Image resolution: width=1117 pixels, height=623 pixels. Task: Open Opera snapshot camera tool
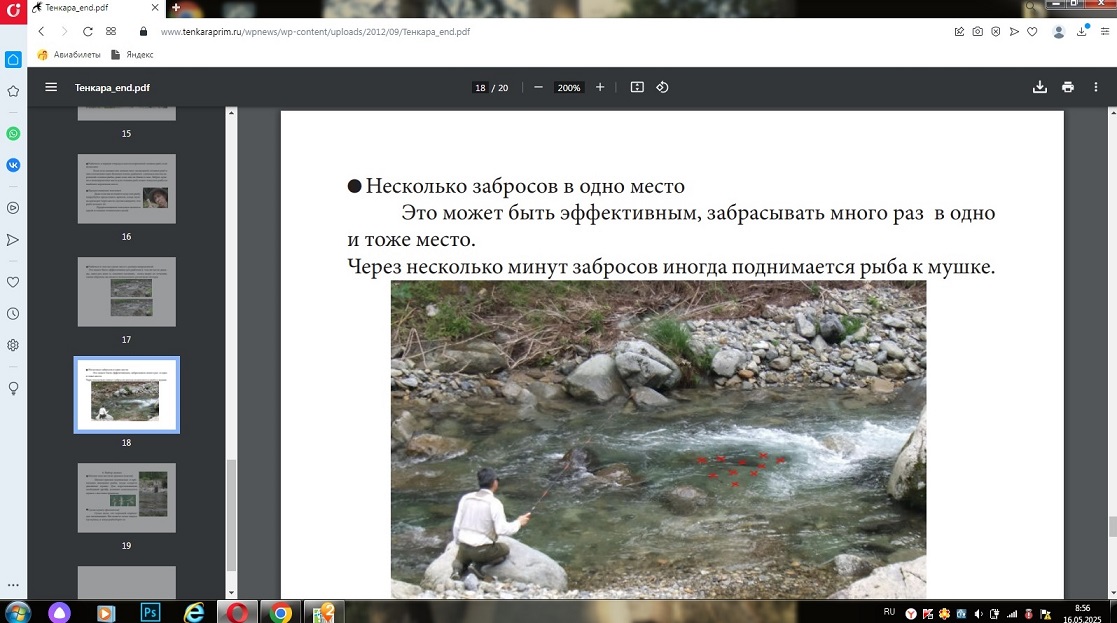(x=978, y=32)
